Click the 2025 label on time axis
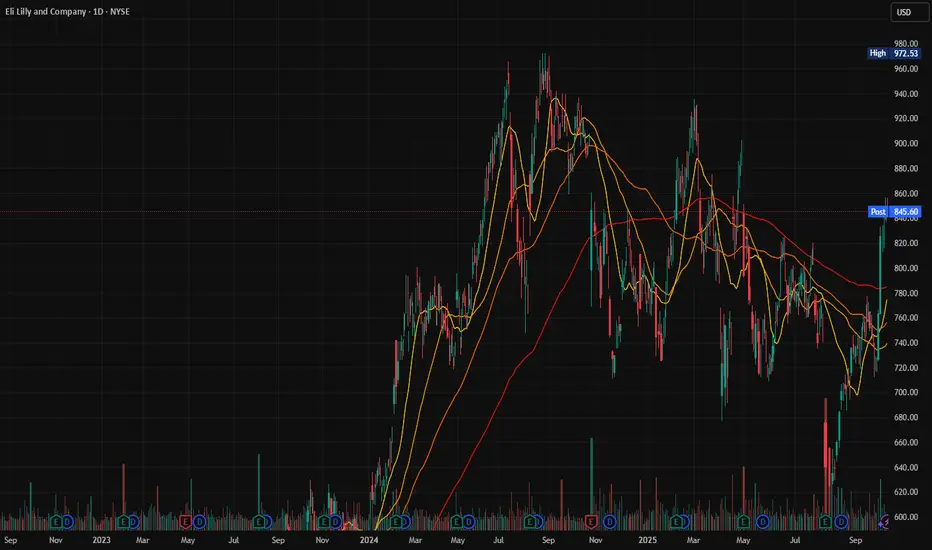 (x=647, y=540)
